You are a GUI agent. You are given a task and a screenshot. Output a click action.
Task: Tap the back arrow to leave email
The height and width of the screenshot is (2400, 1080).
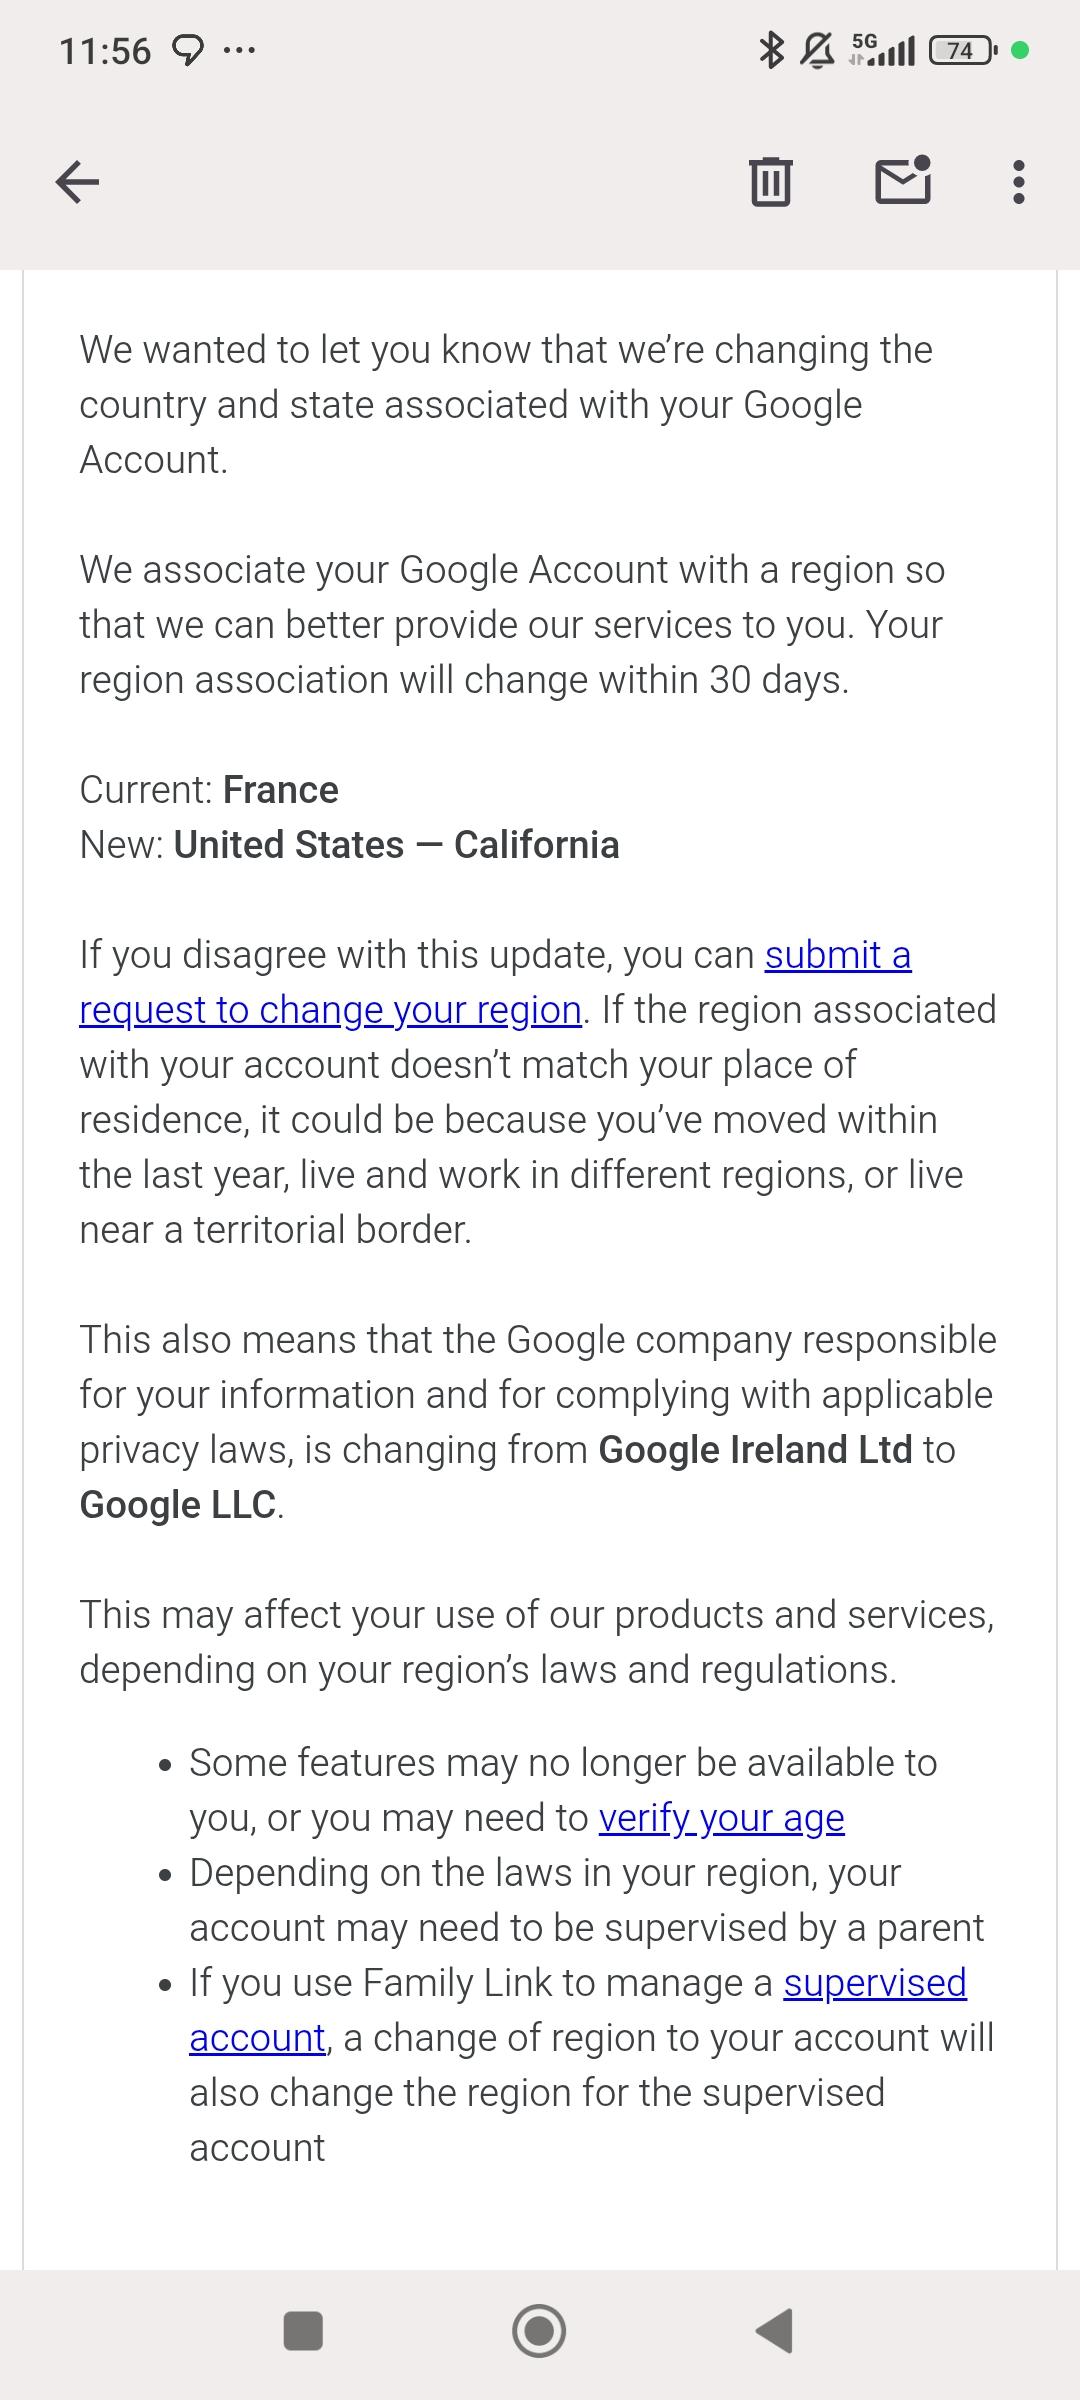pos(77,182)
